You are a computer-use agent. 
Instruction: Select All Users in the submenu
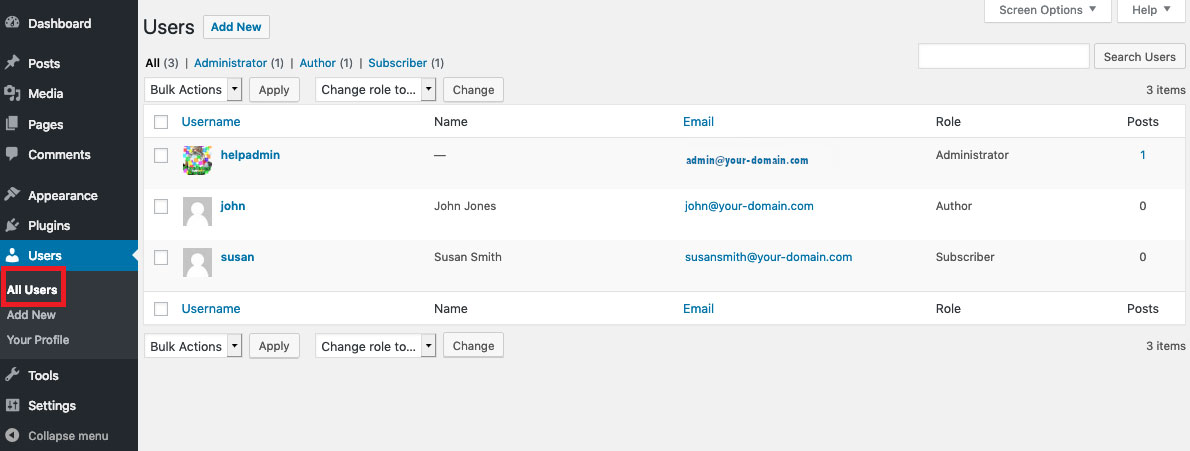click(32, 290)
